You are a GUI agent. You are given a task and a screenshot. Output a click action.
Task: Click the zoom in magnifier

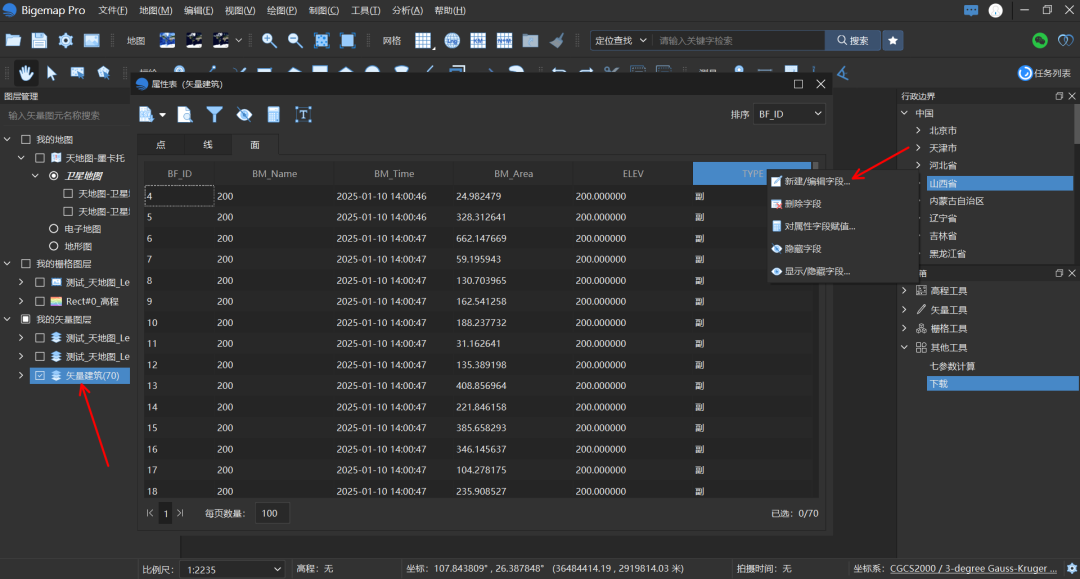(269, 41)
